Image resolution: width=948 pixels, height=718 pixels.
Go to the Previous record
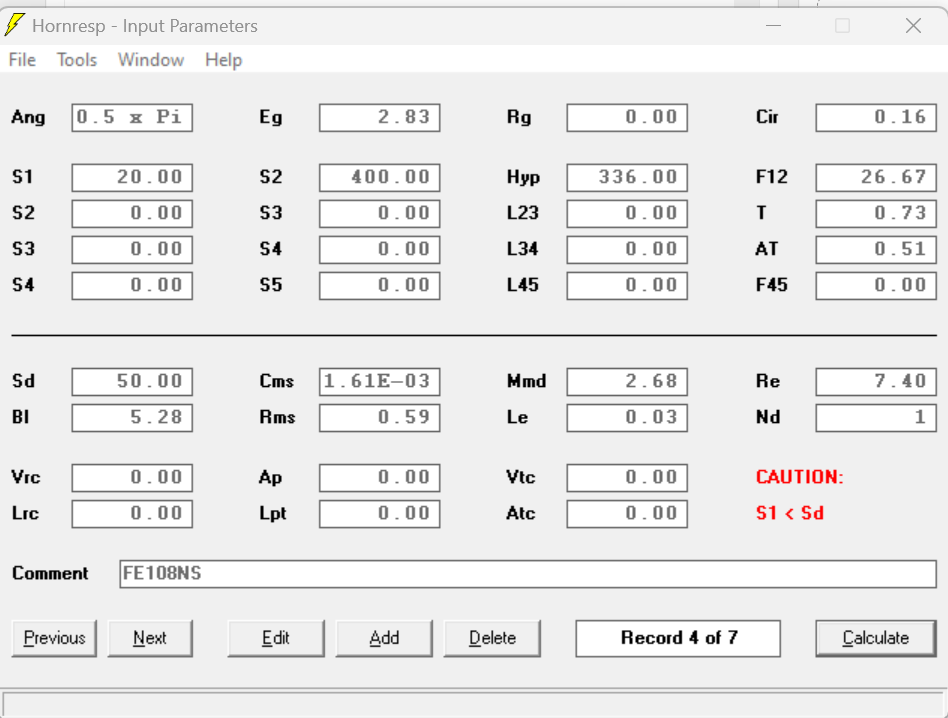click(x=54, y=638)
